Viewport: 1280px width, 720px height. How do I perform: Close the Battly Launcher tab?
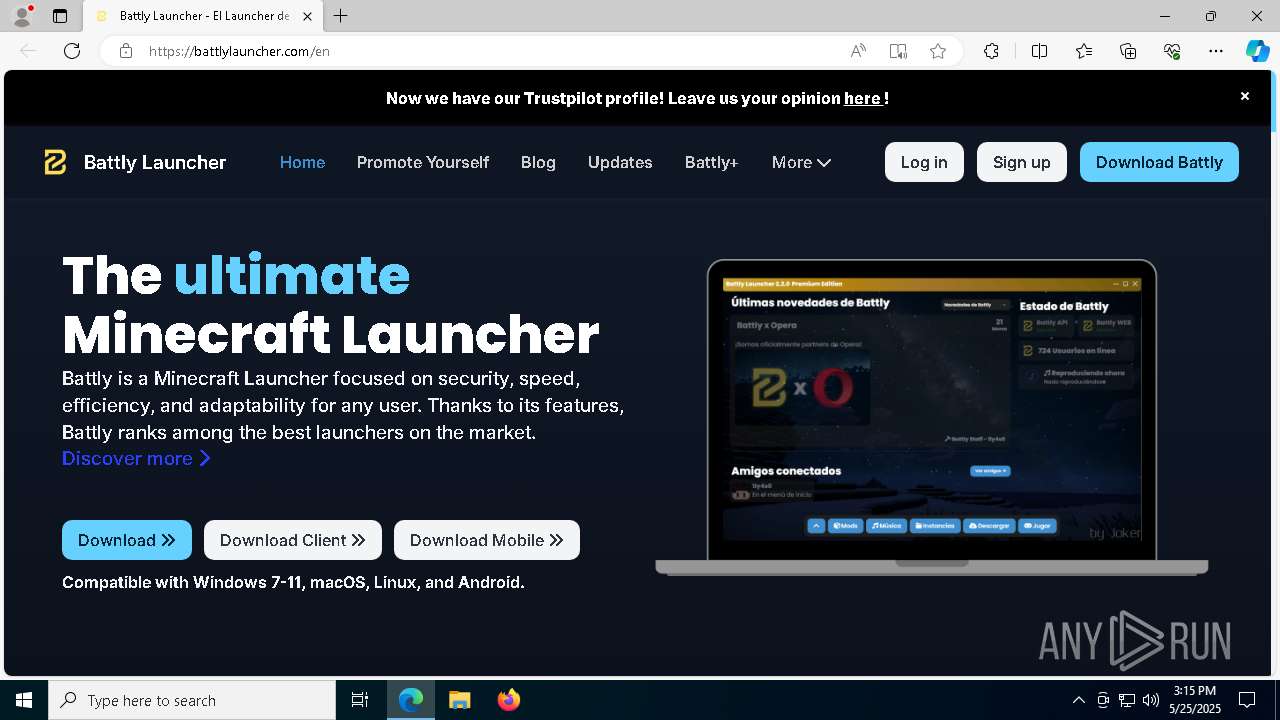(x=307, y=16)
